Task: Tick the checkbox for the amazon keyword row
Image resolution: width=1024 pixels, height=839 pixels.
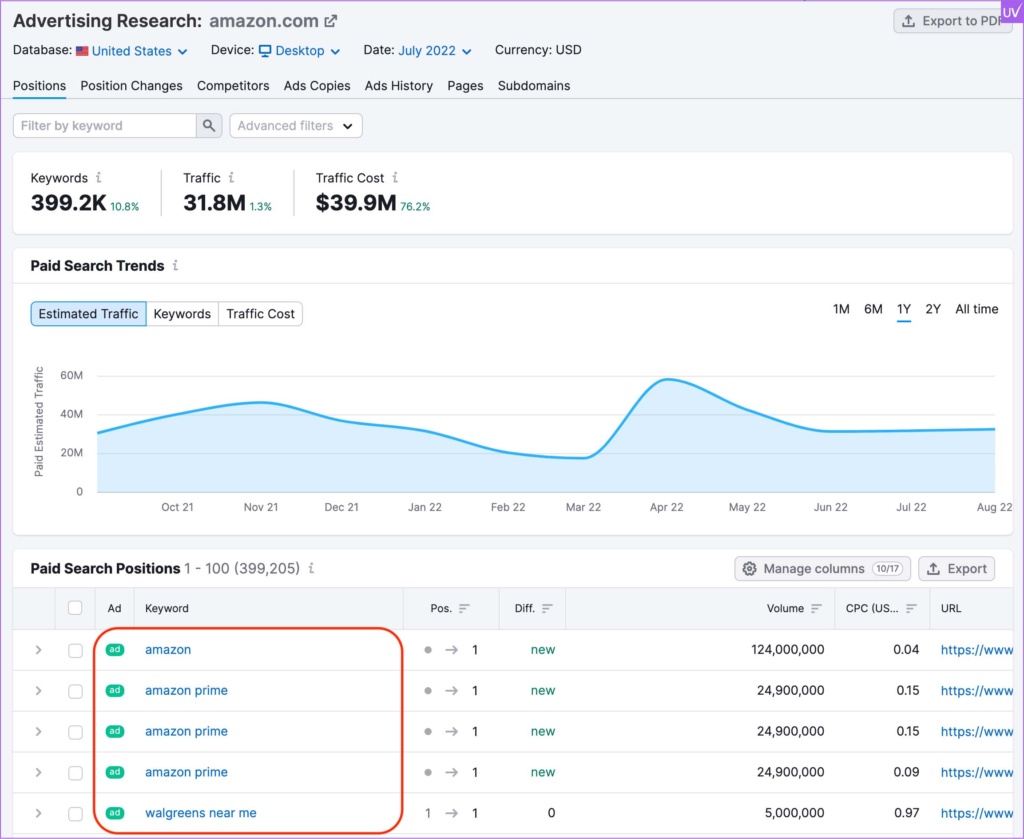Action: pyautogui.click(x=75, y=650)
